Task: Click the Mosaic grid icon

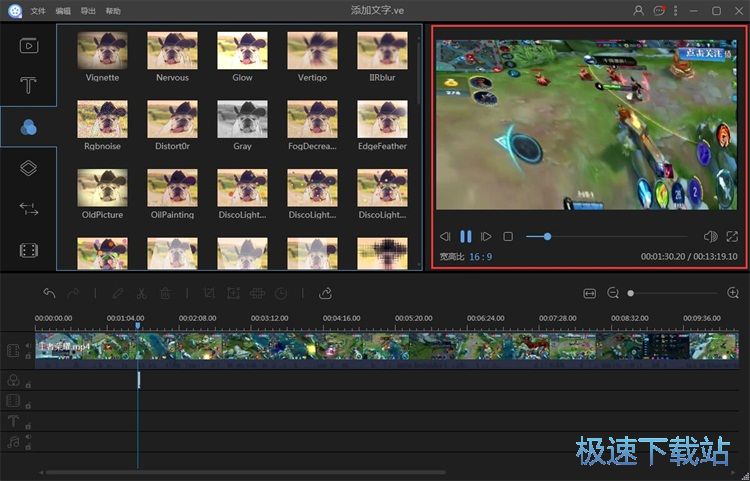Action: tap(257, 293)
